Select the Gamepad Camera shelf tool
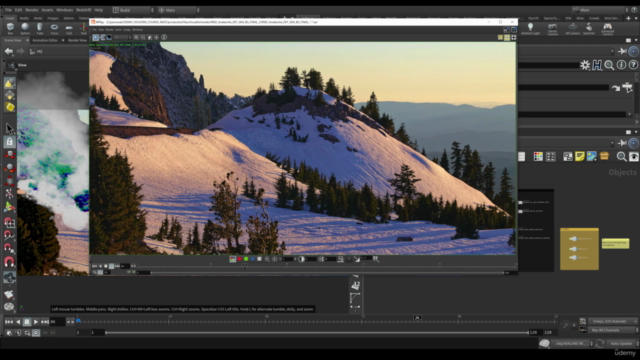The image size is (640, 360). (607, 29)
